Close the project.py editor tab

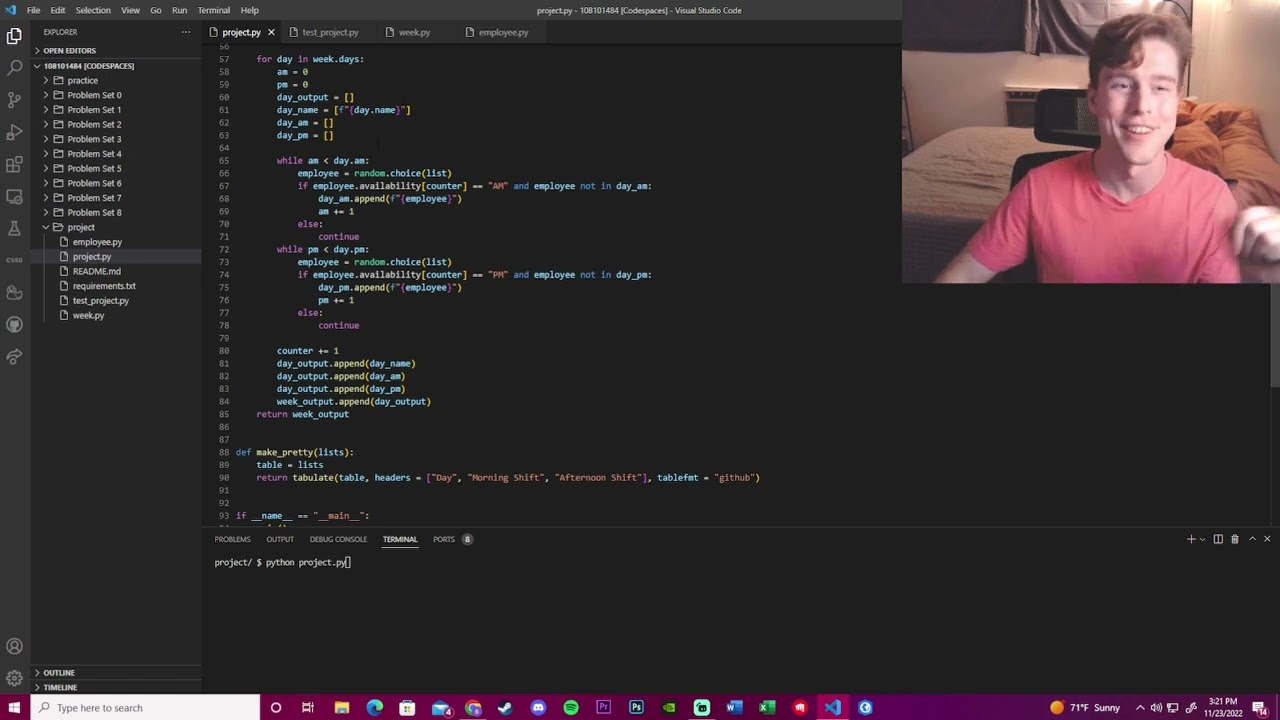pyautogui.click(x=270, y=32)
